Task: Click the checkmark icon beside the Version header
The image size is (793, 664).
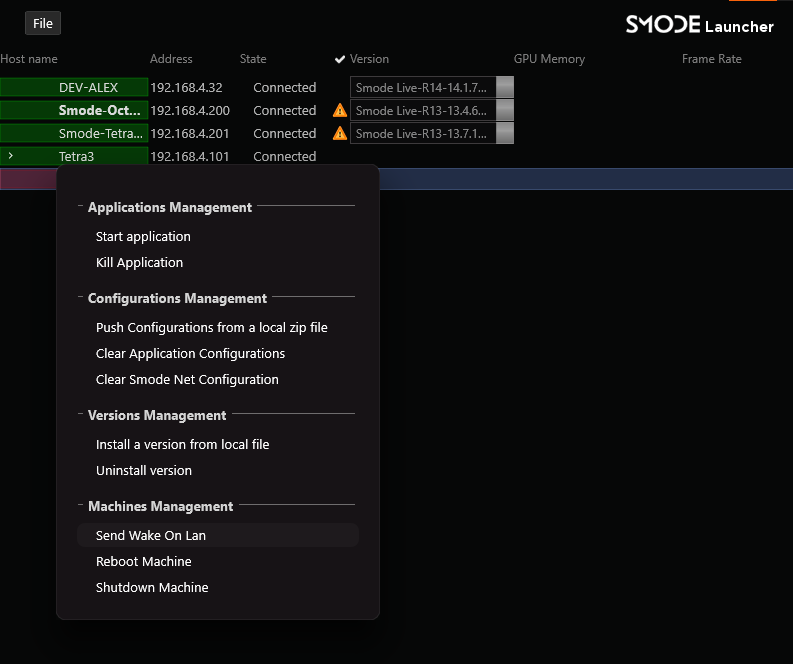Action: point(340,59)
